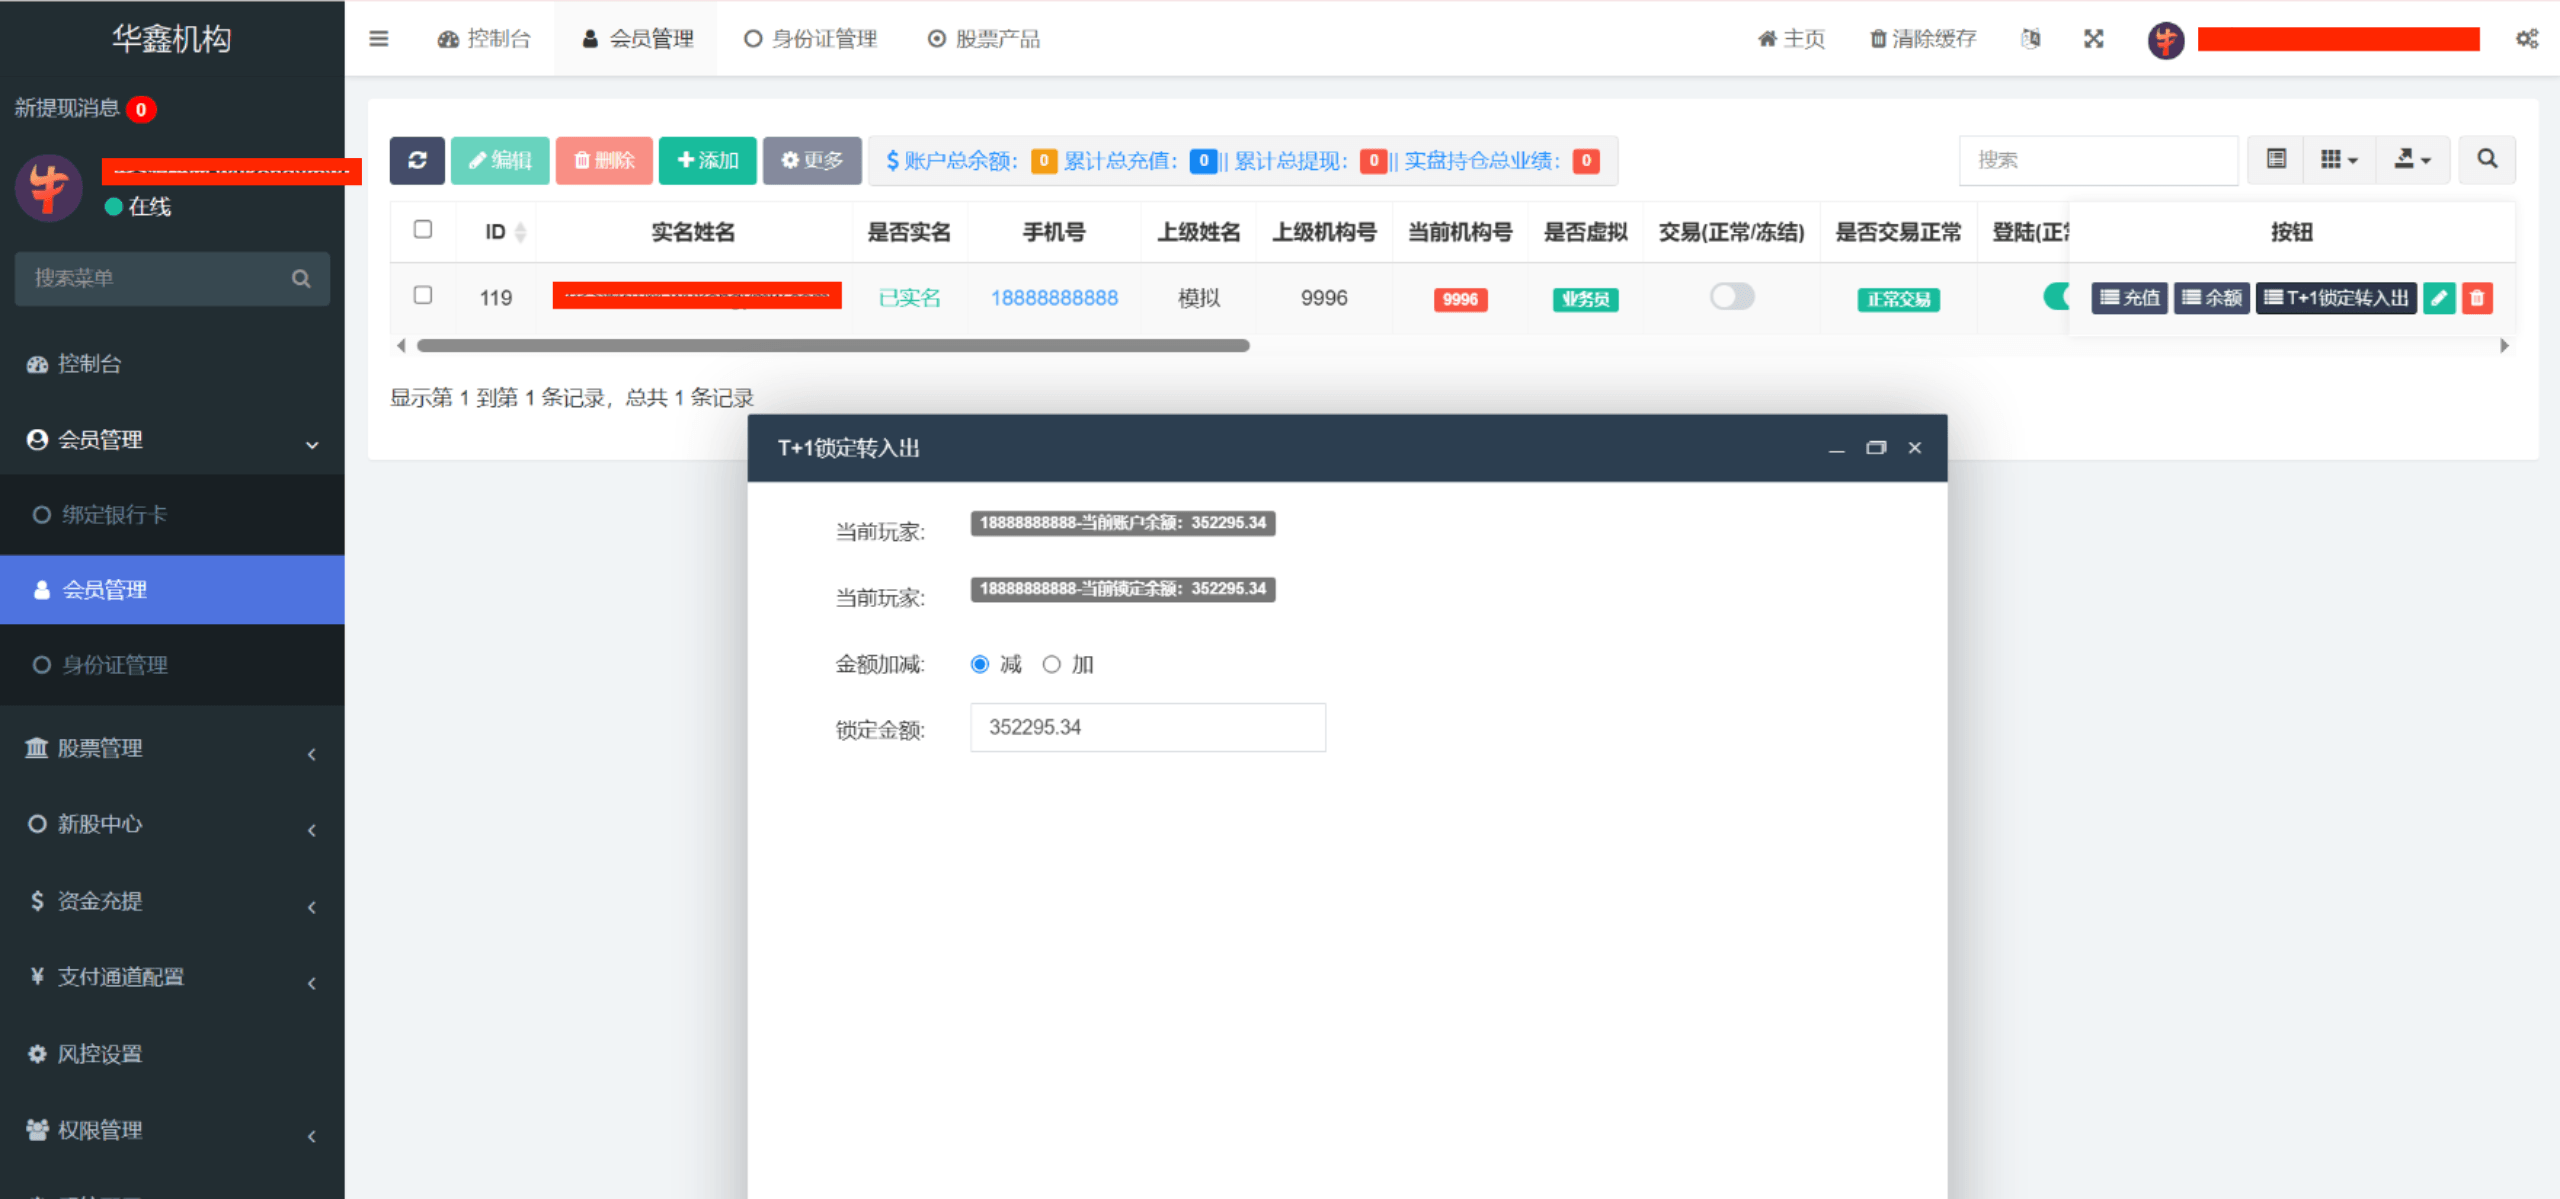Open the columns visibility dropdown

(2337, 160)
